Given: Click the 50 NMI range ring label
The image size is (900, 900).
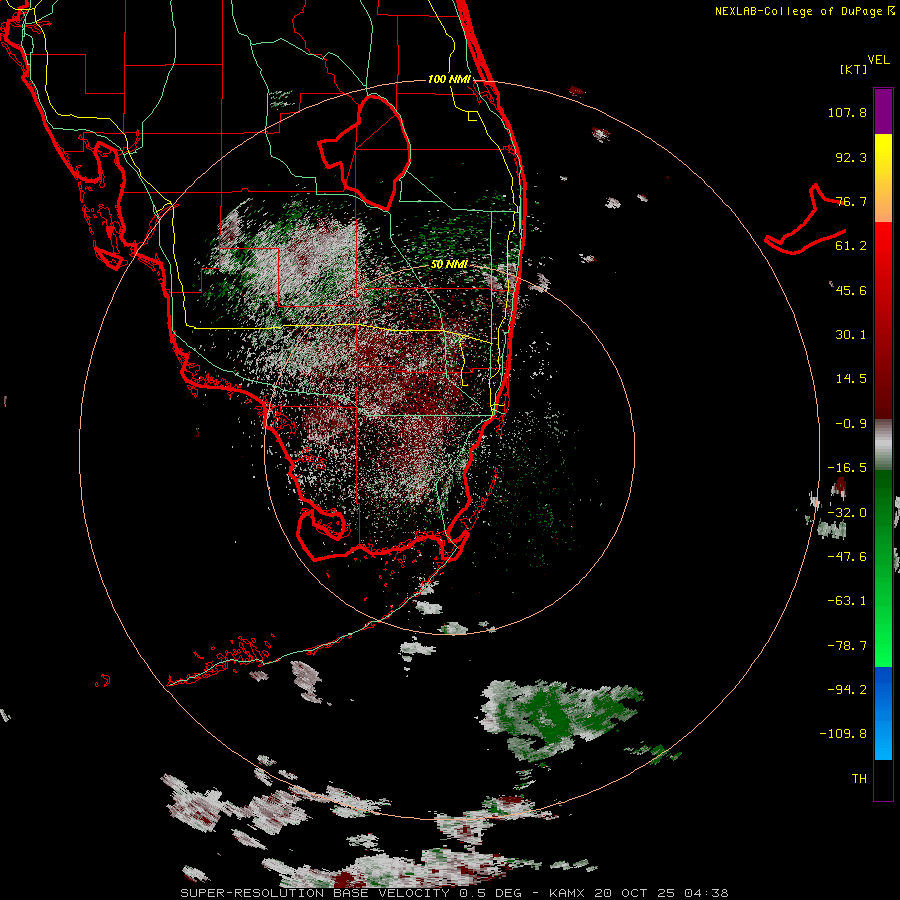Looking at the screenshot, I should tap(449, 265).
